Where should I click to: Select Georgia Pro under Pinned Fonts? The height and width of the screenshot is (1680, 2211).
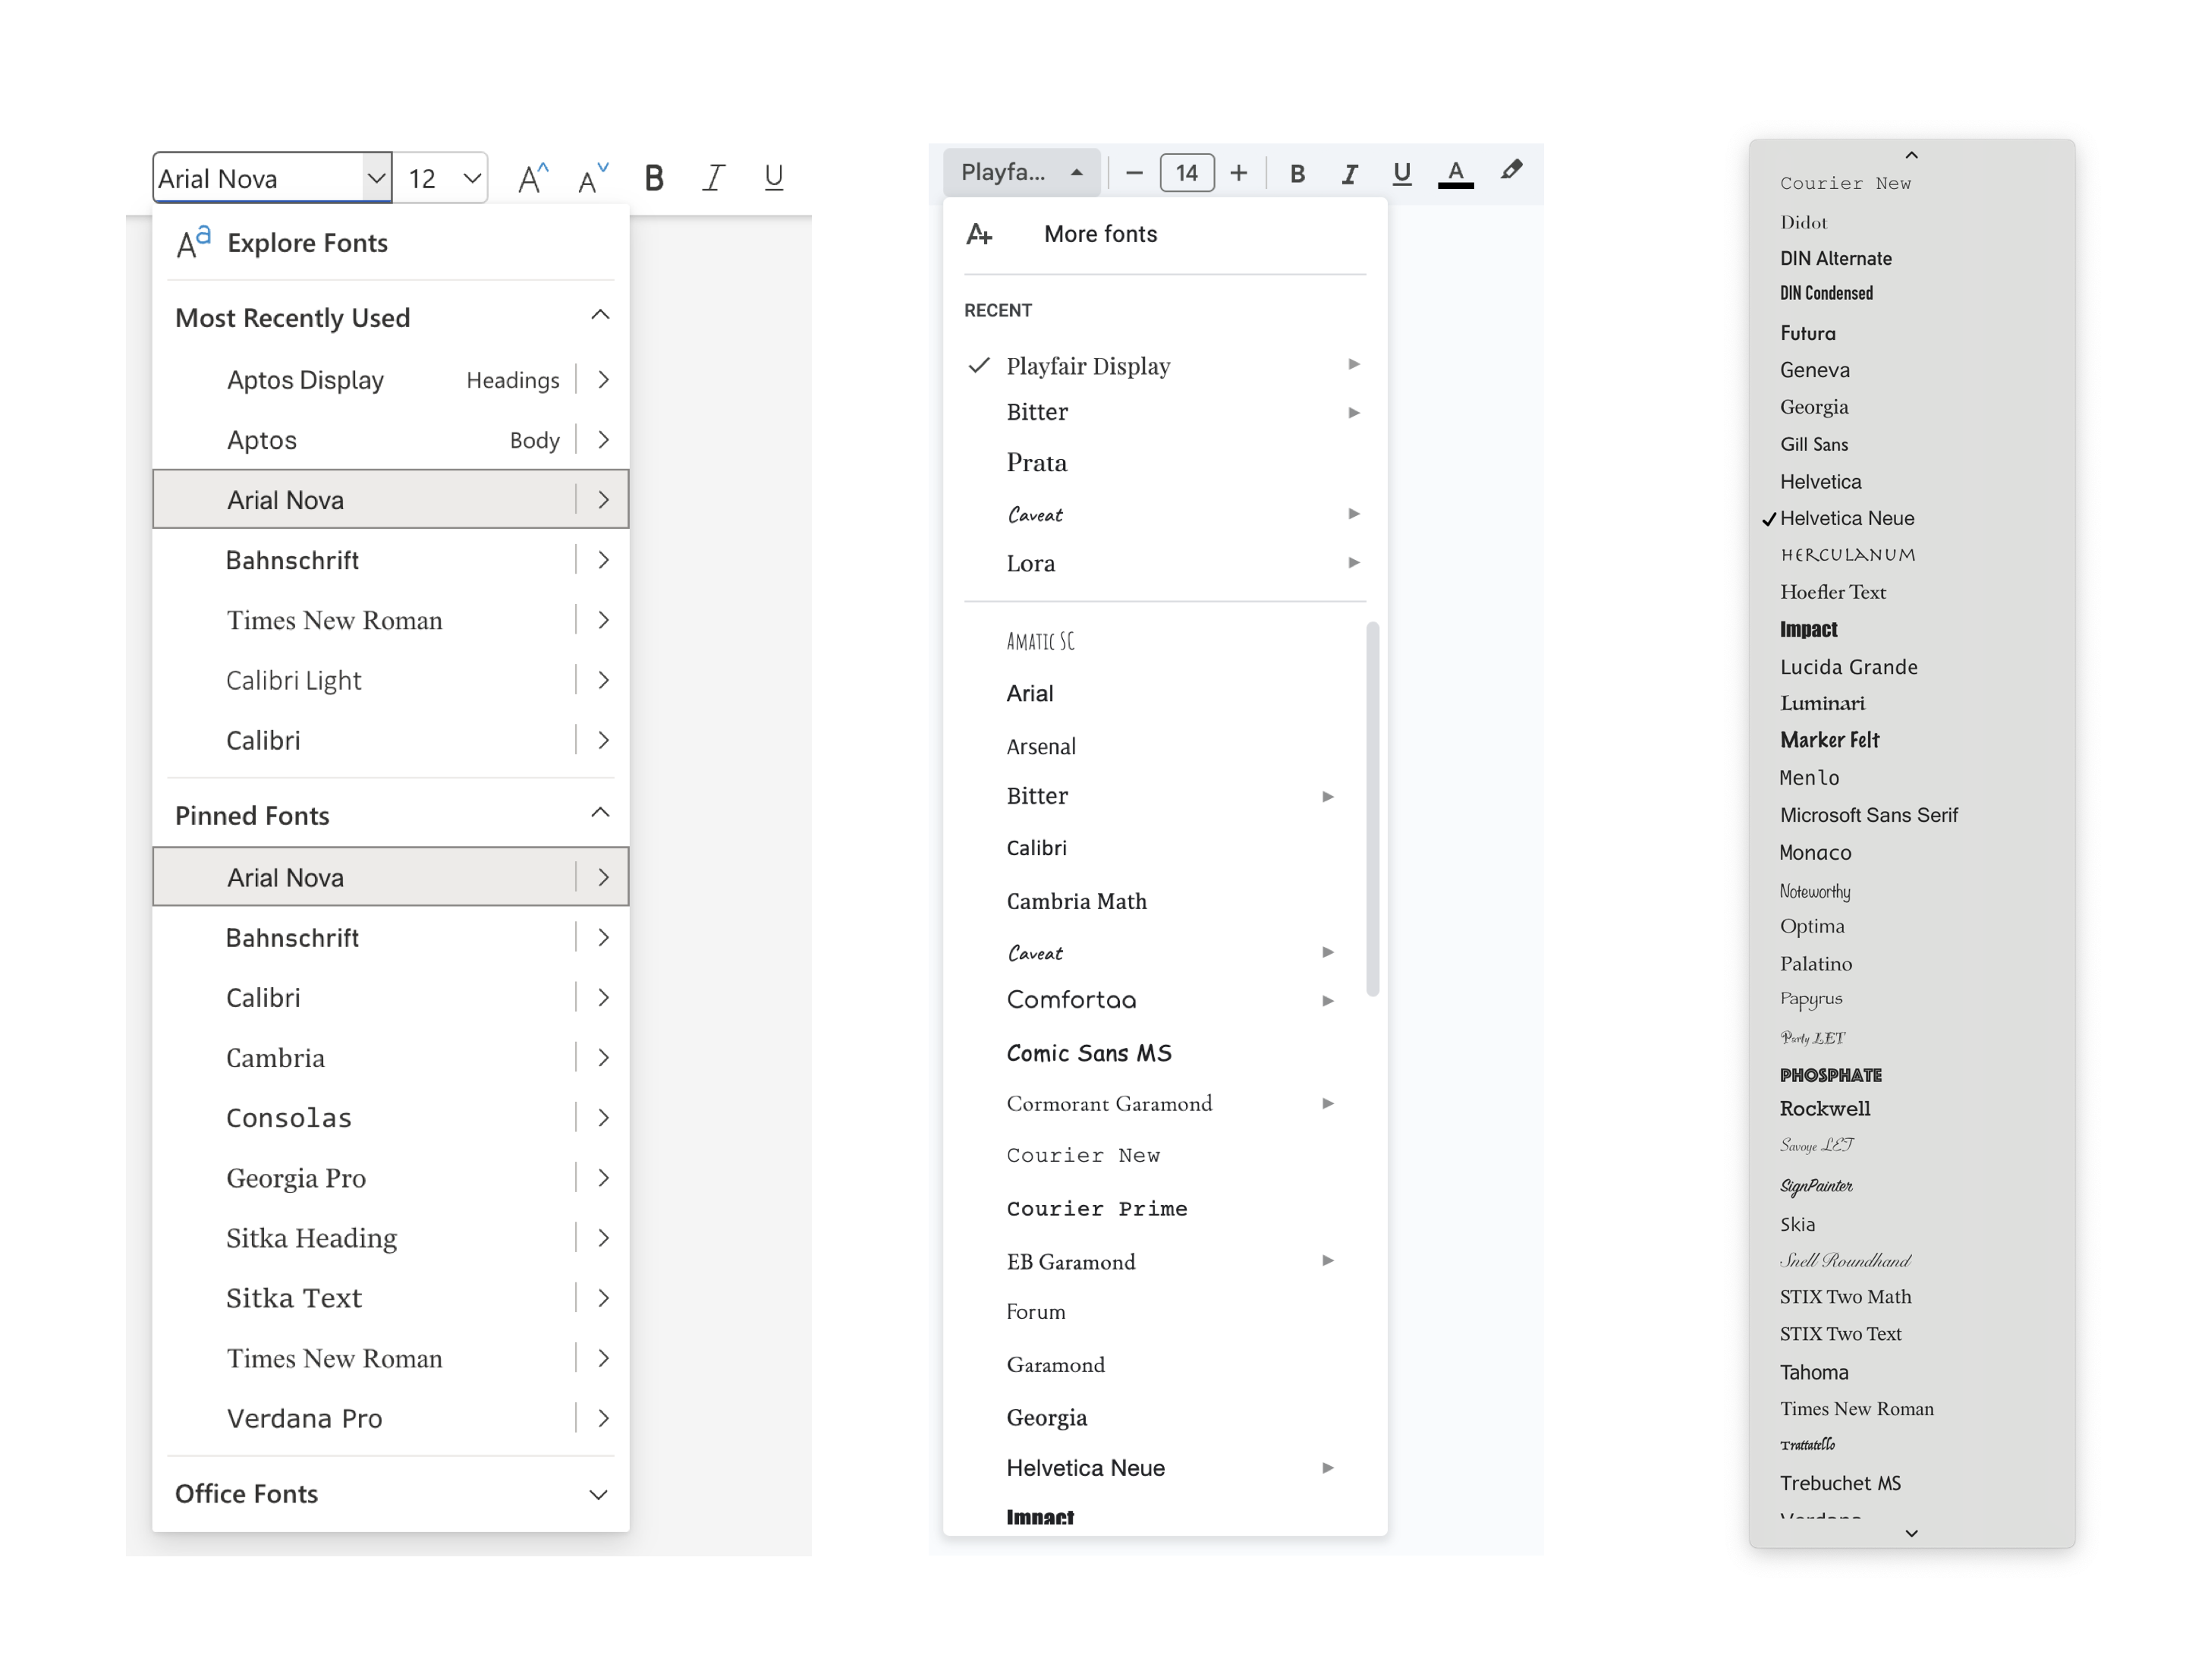tap(296, 1177)
